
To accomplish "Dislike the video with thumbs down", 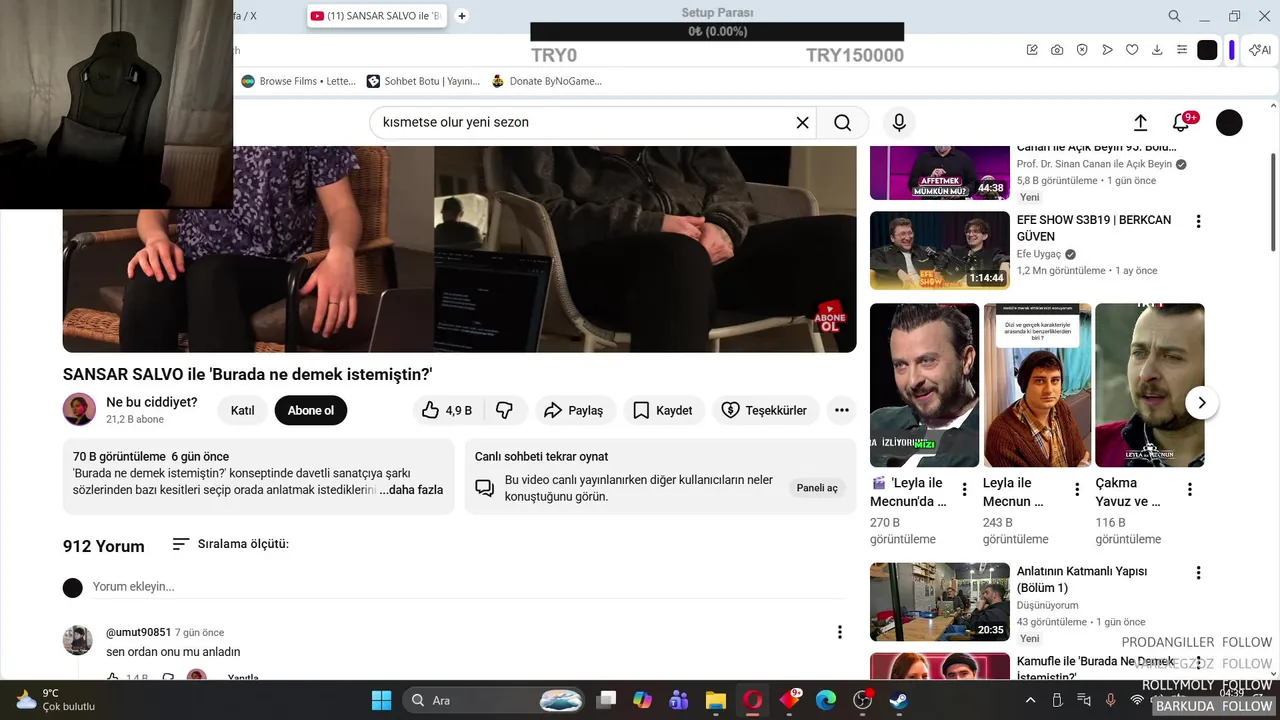I will 504,410.
